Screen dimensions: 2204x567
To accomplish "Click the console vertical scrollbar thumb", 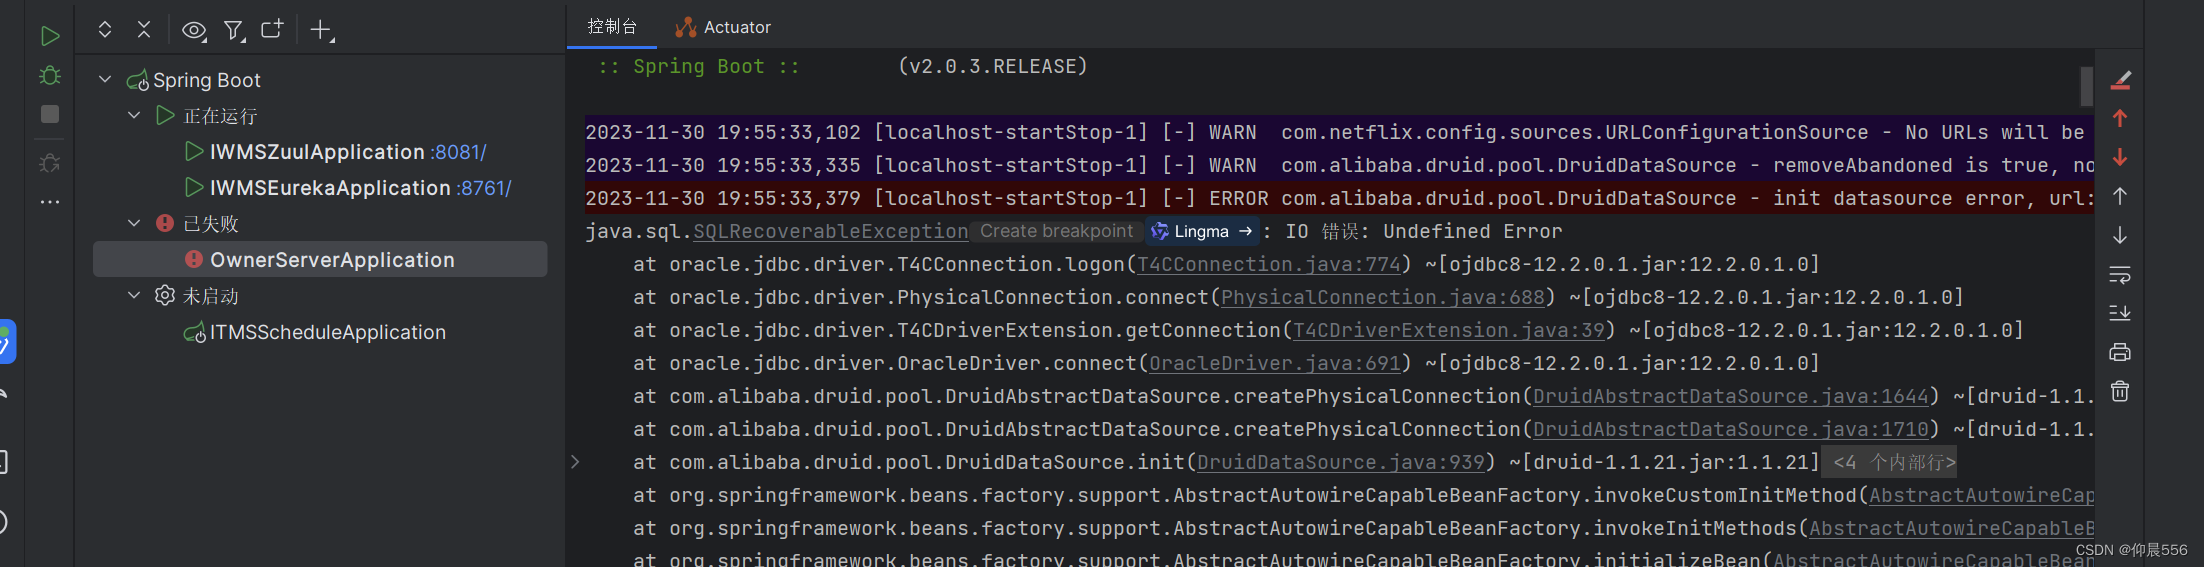I will 2086,87.
